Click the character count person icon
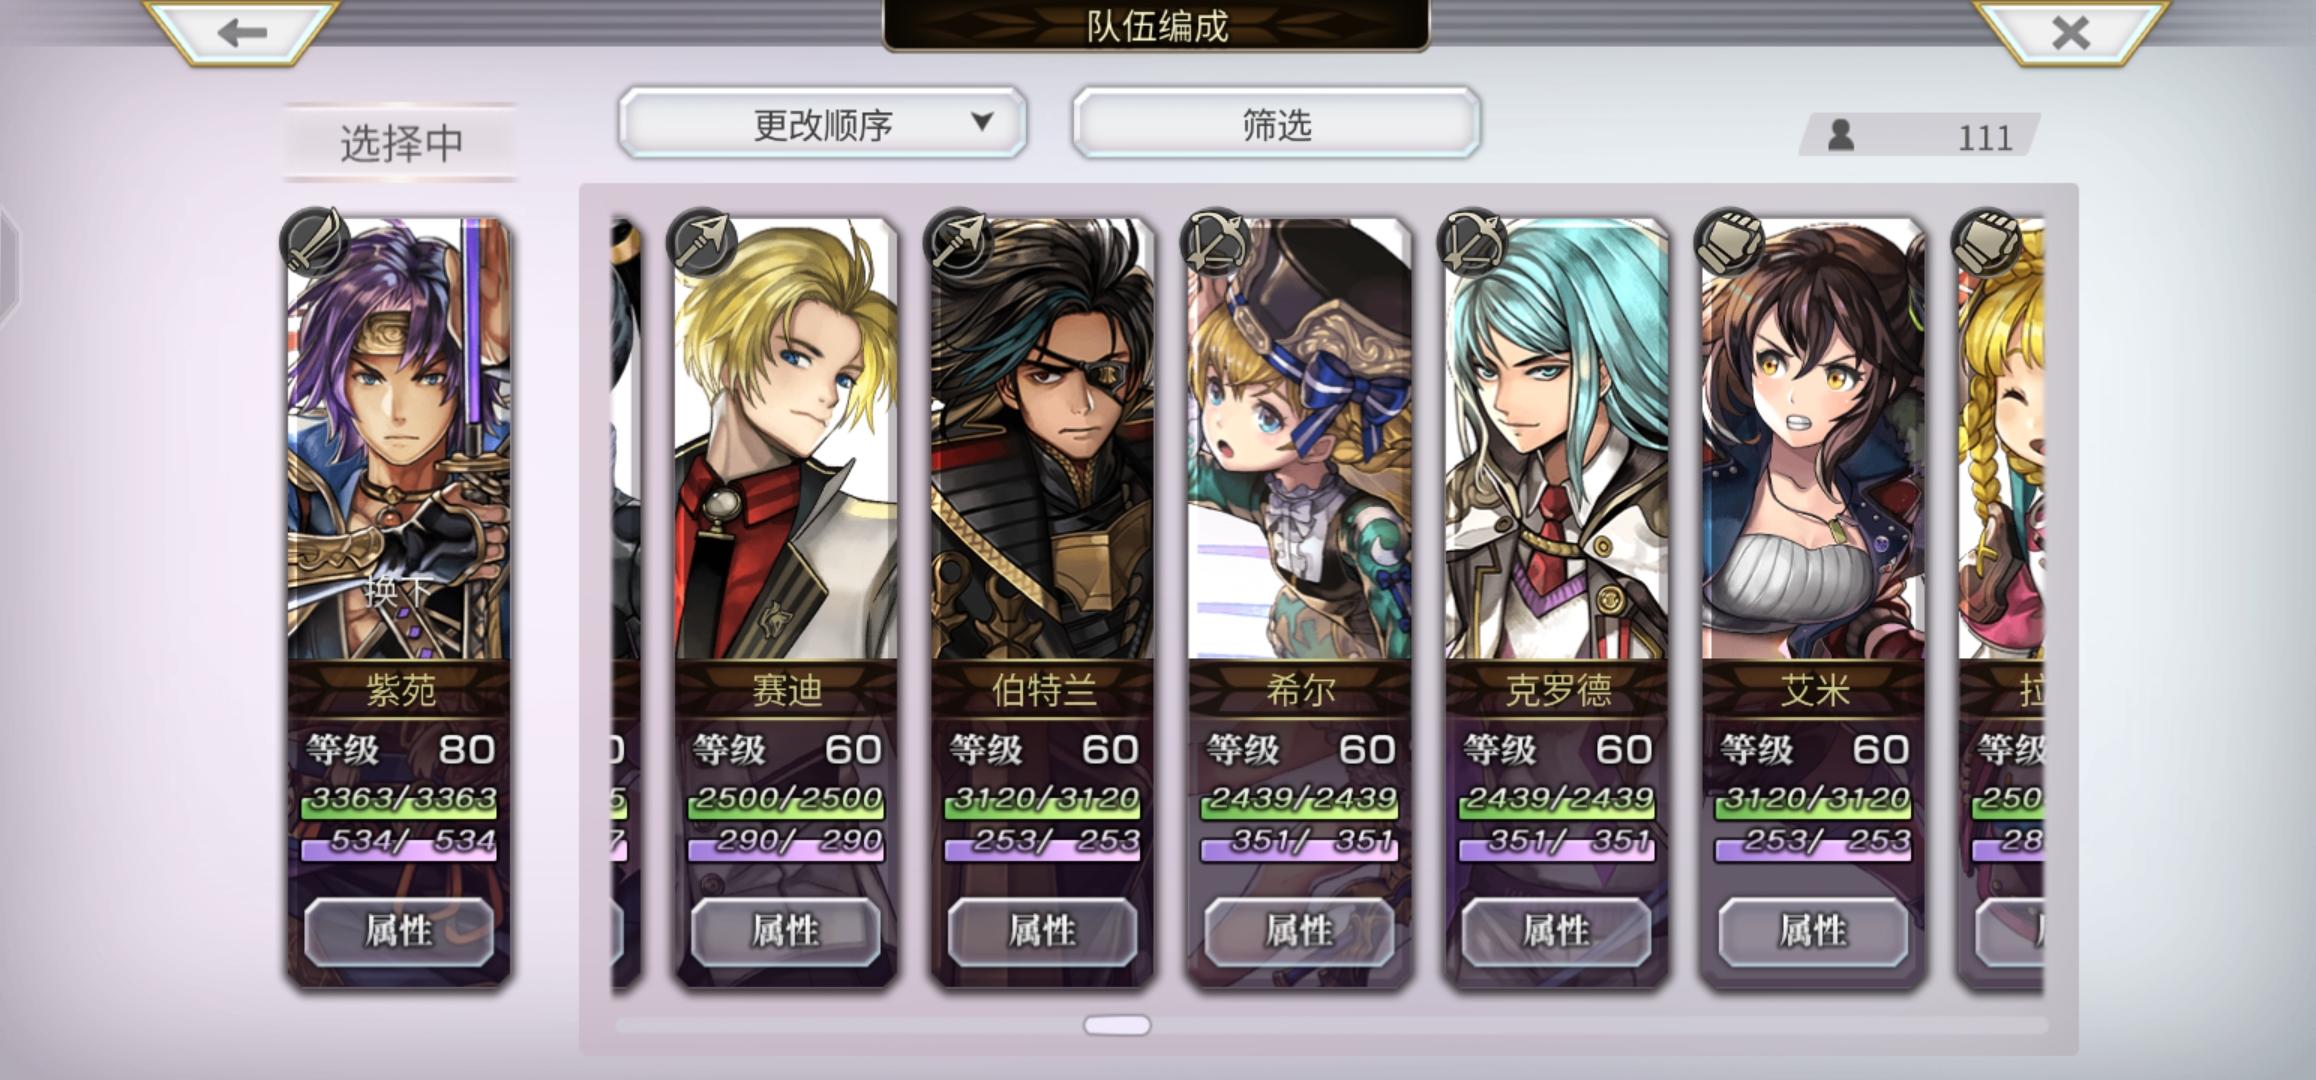2316x1080 pixels. tap(1841, 135)
